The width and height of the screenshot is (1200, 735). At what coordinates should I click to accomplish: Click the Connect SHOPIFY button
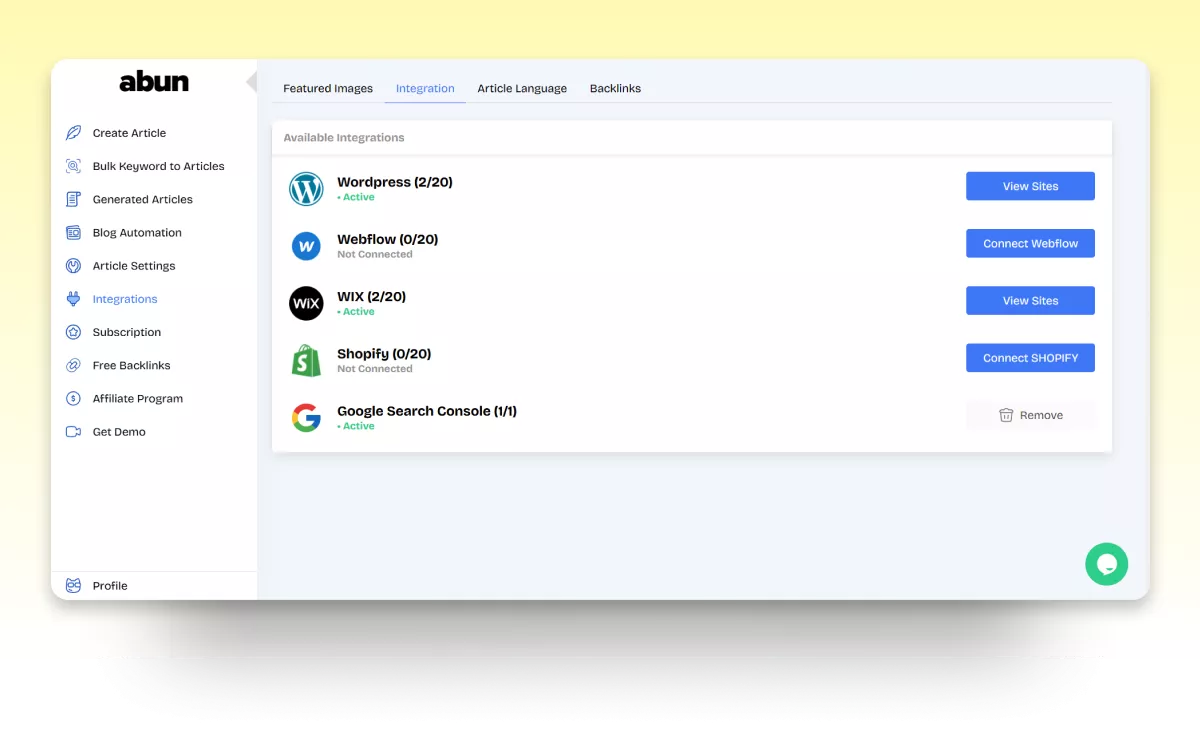click(x=1030, y=358)
